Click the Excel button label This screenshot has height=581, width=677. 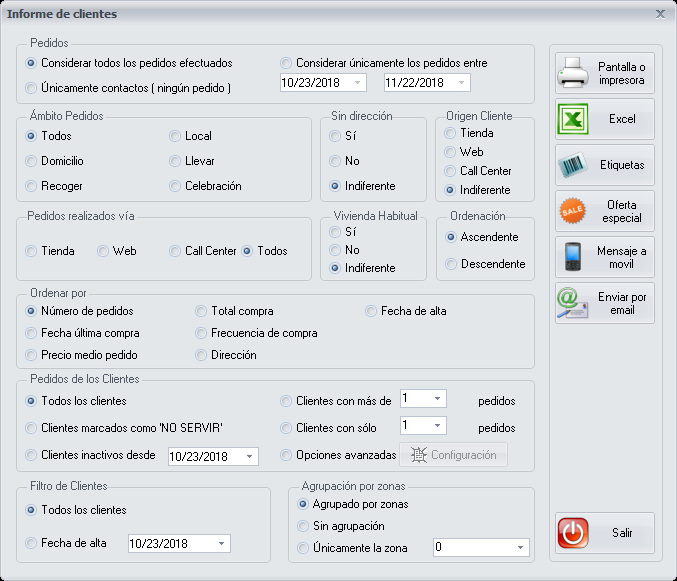pyautogui.click(x=622, y=119)
